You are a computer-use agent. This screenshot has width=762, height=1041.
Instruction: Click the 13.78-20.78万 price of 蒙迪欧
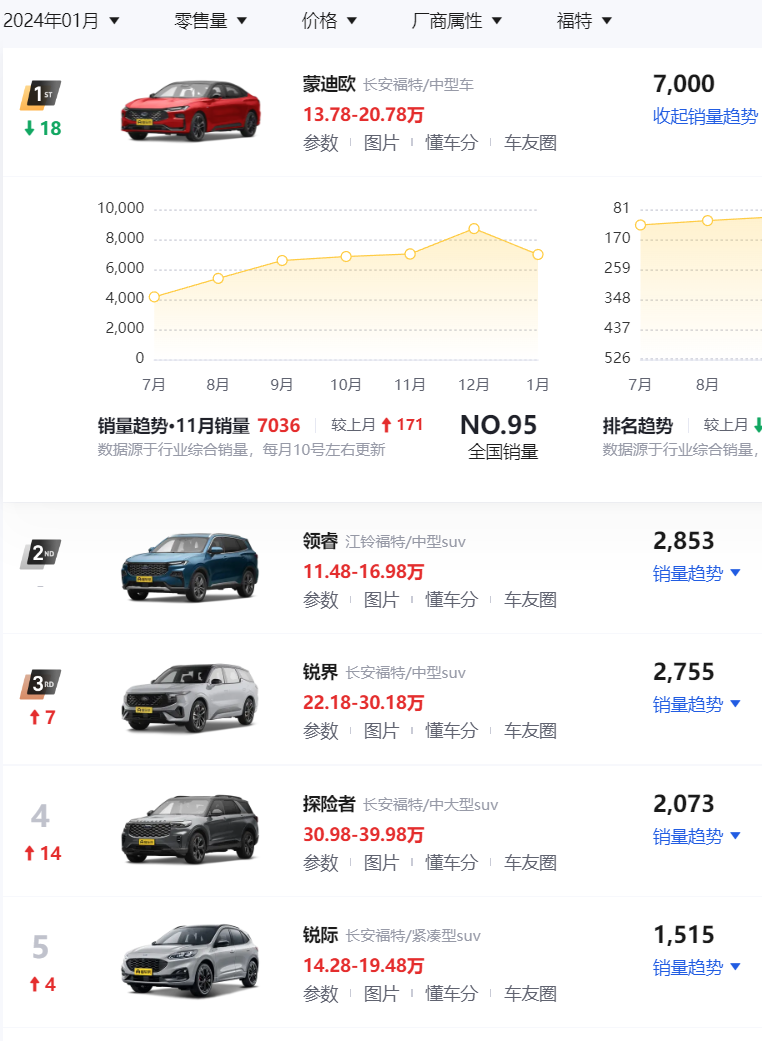[363, 115]
